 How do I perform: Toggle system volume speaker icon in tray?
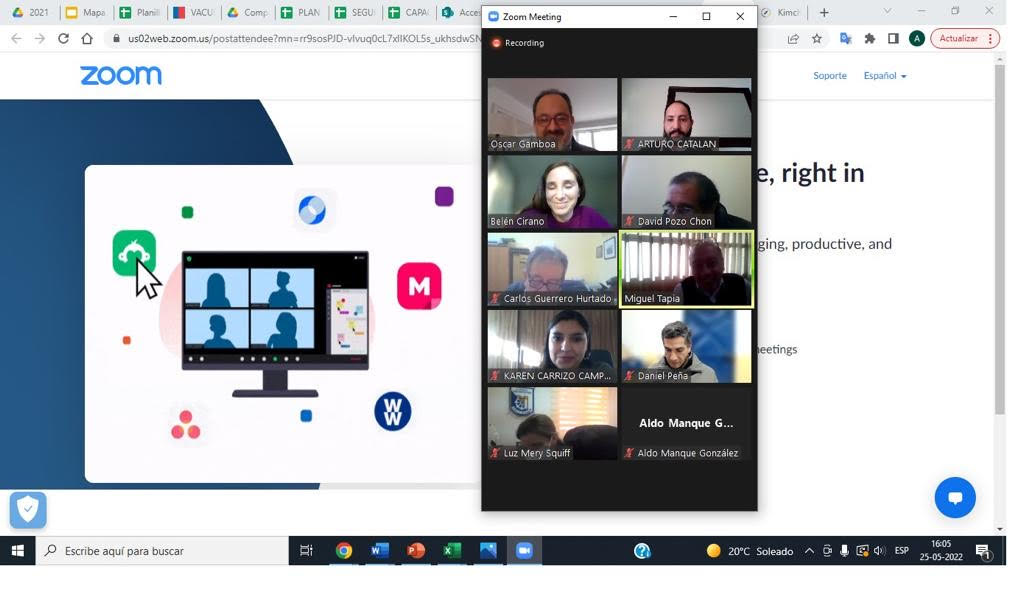click(x=879, y=551)
